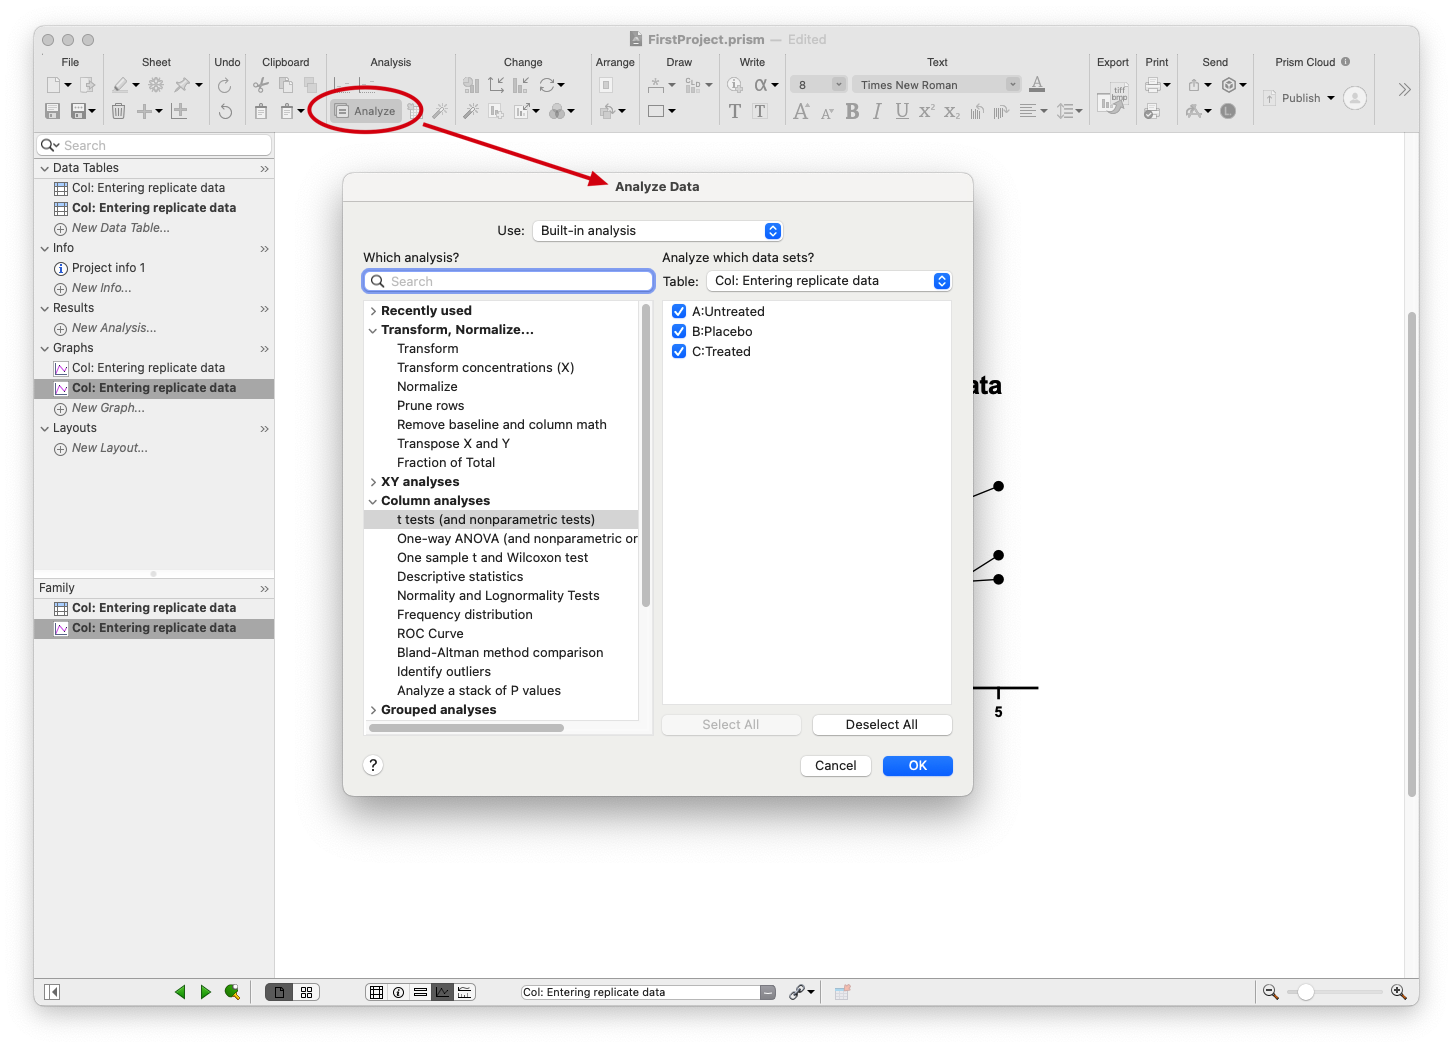
Task: Click the green previous sheet arrow
Action: (180, 992)
